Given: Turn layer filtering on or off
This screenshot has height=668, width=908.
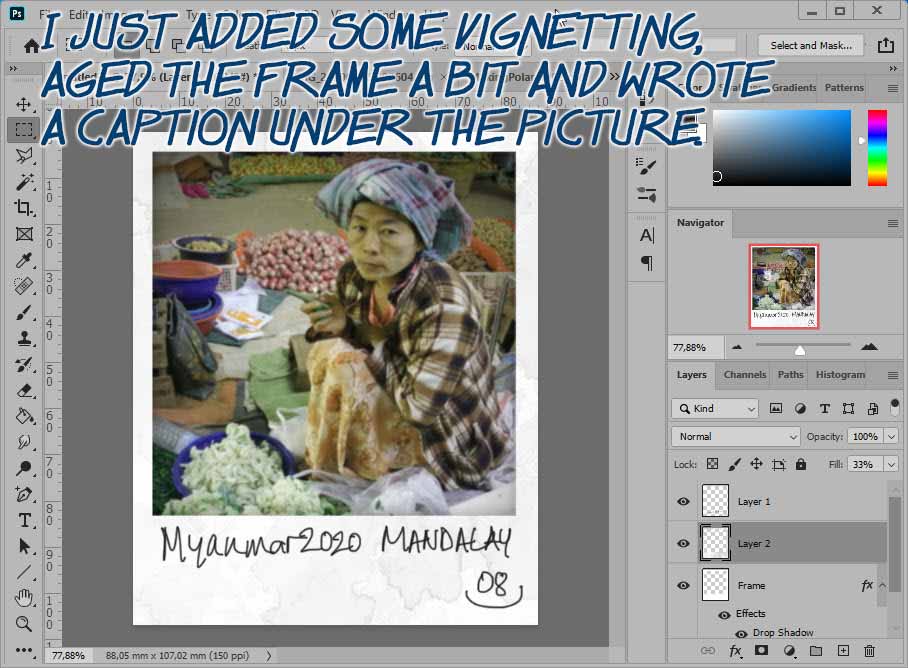Looking at the screenshot, I should (x=895, y=406).
